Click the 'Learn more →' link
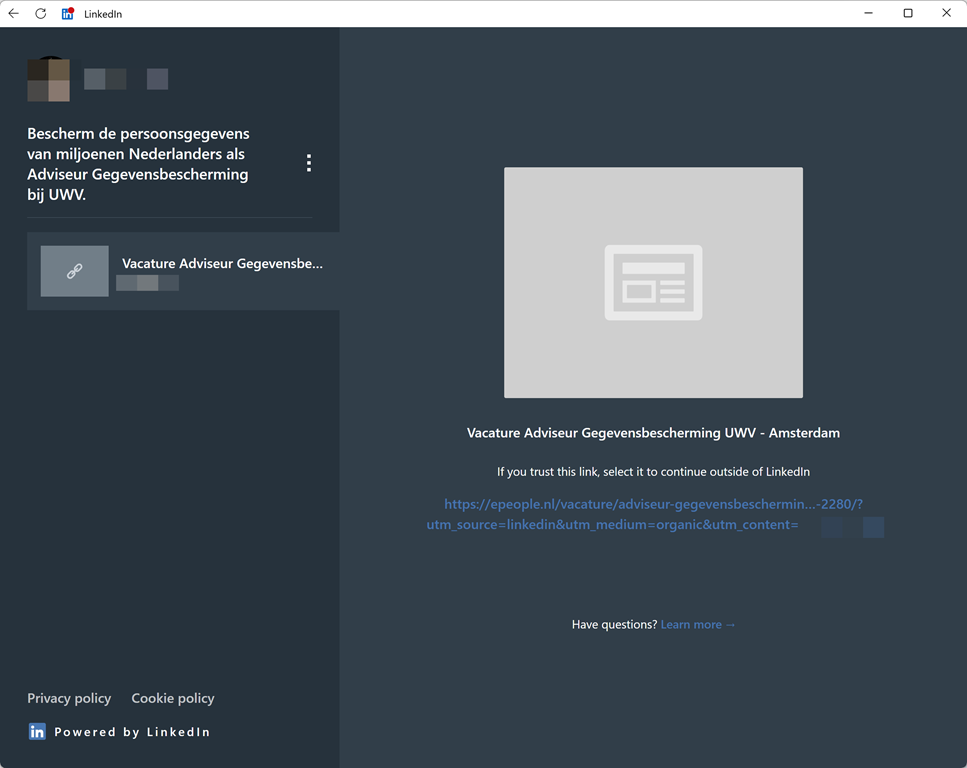 pos(698,625)
